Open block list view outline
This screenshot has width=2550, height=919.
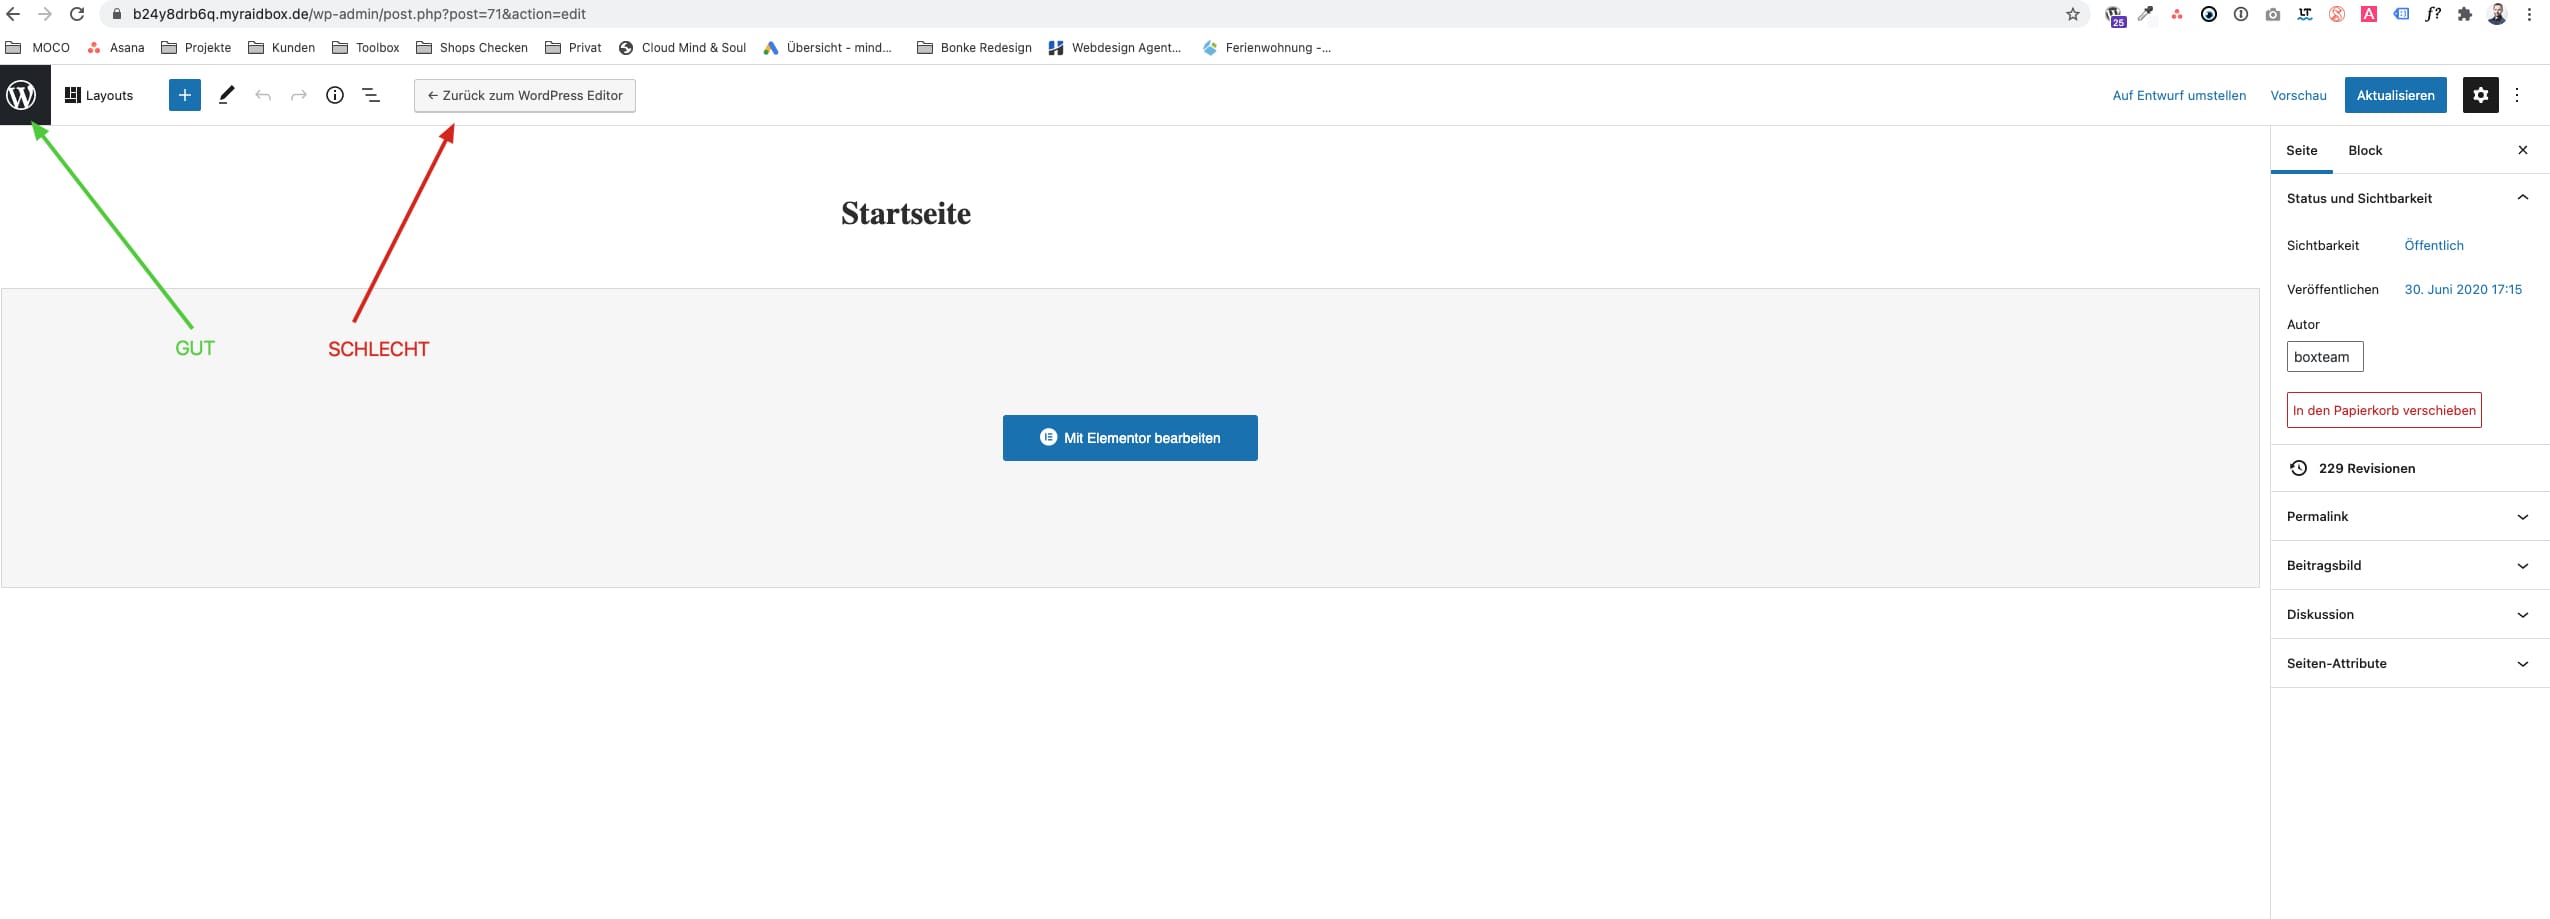pyautogui.click(x=371, y=95)
